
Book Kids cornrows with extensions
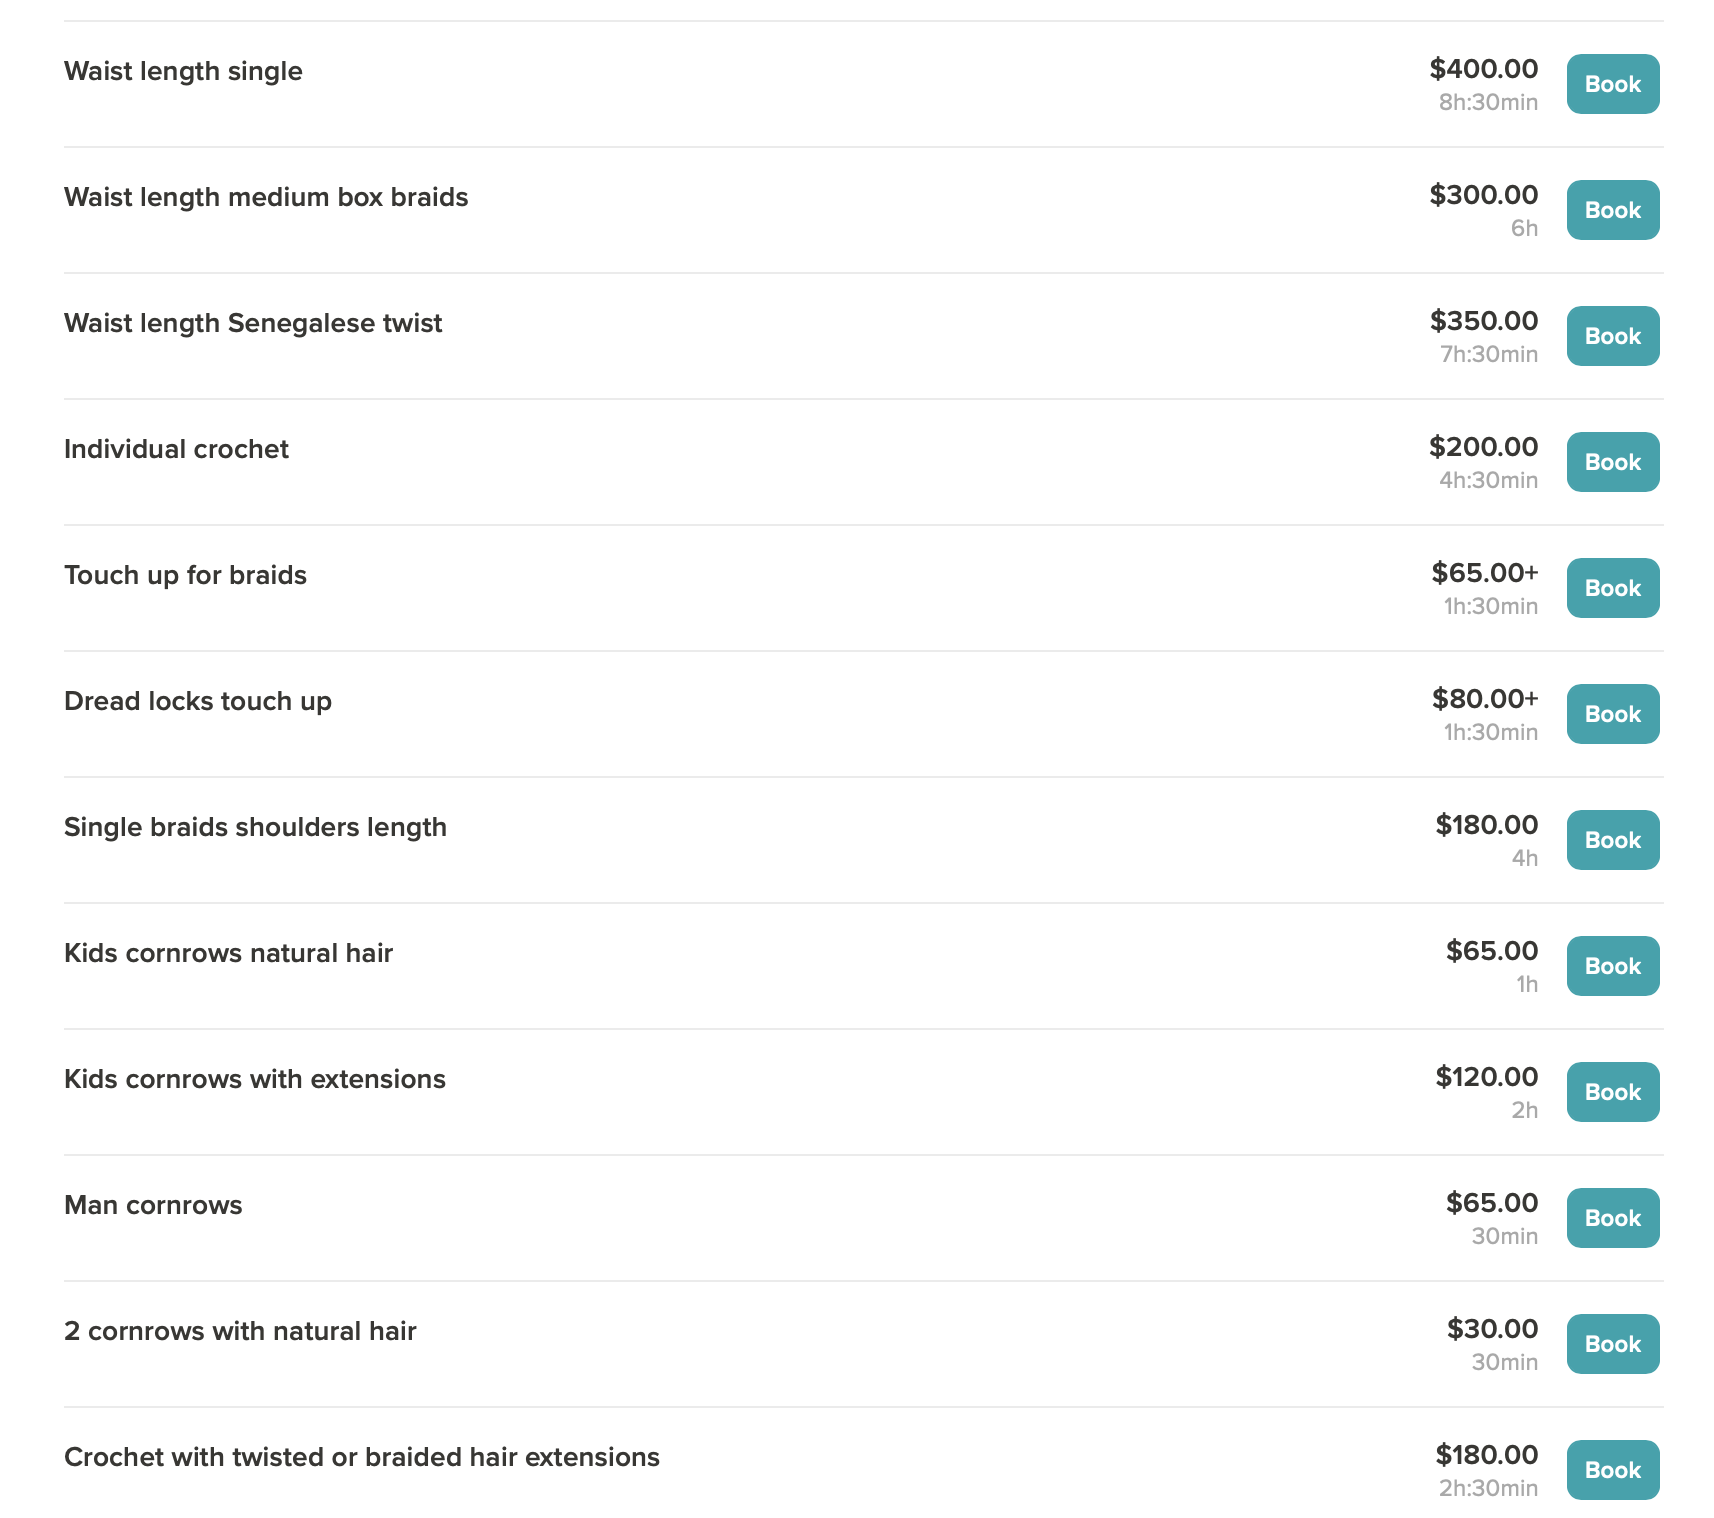(1612, 1092)
